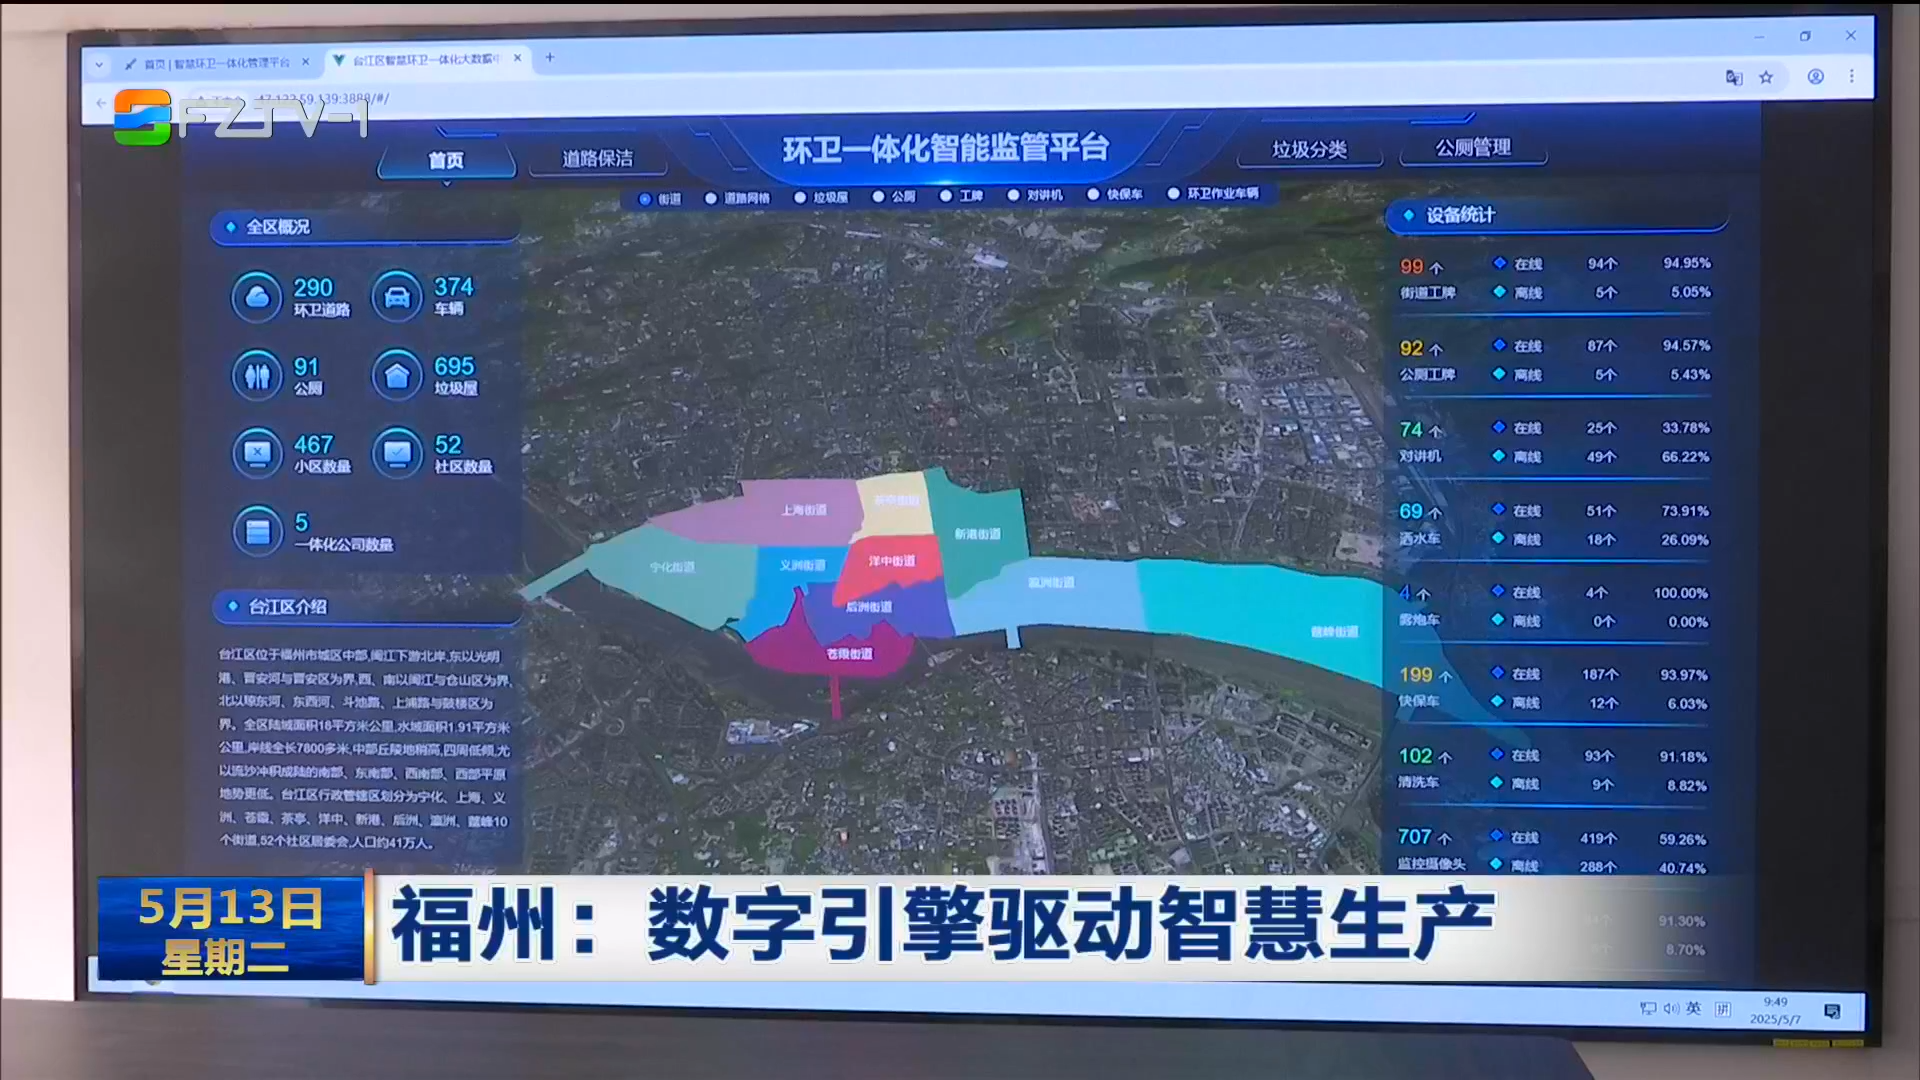Image resolution: width=1920 pixels, height=1080 pixels.
Task: Click the 设备统计 panel header
Action: pos(1557,215)
